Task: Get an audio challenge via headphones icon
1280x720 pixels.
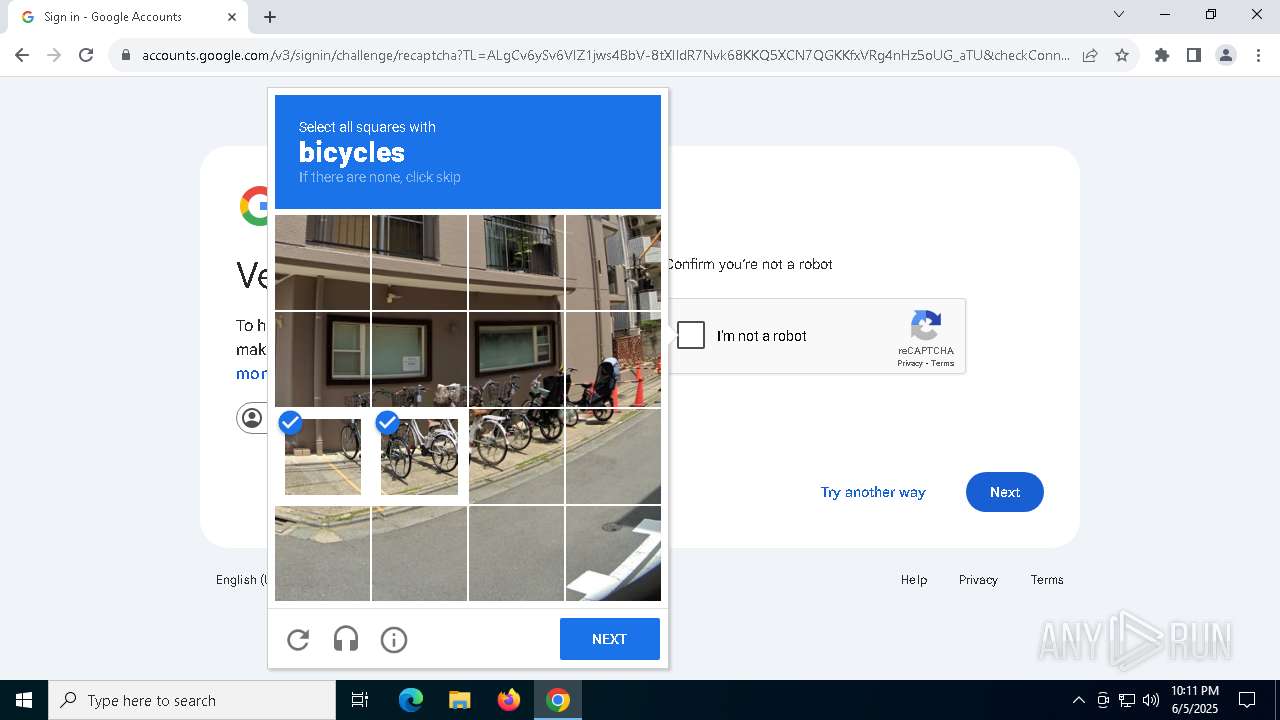Action: click(x=346, y=640)
